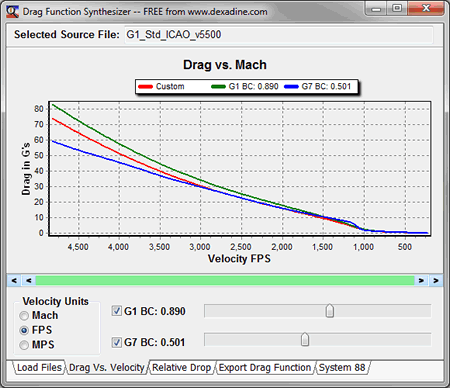Select the Mach velocity units radio button
Viewport: 450px width, 388px height.
click(x=24, y=315)
